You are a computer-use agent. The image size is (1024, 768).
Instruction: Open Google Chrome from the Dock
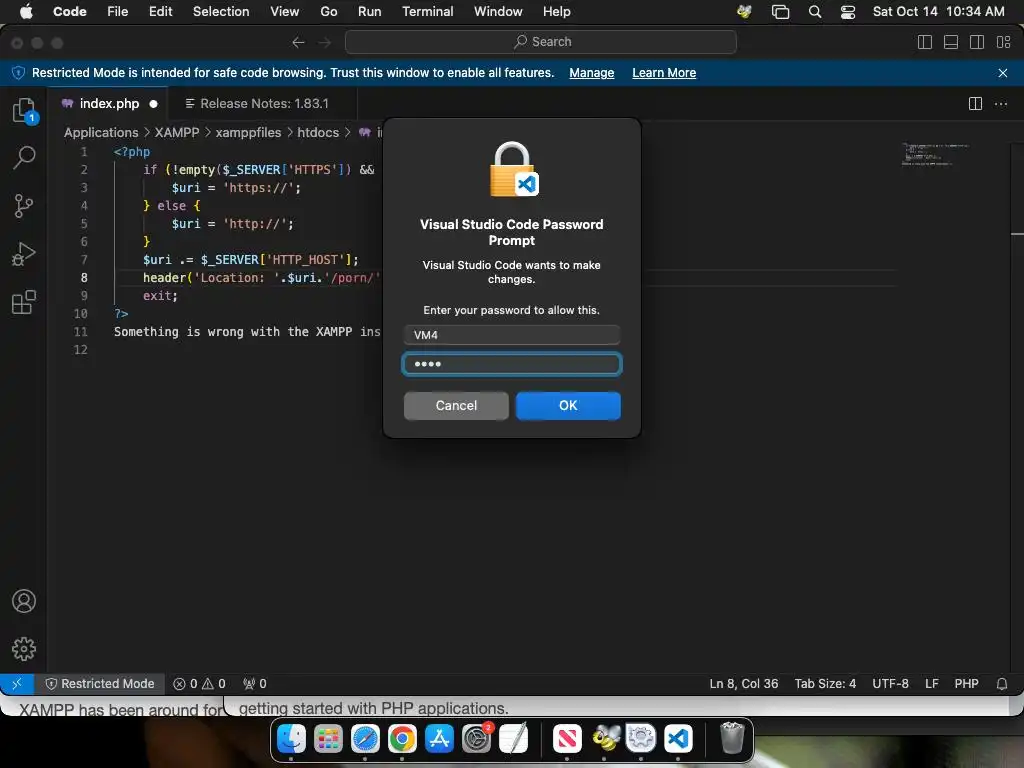pos(402,739)
